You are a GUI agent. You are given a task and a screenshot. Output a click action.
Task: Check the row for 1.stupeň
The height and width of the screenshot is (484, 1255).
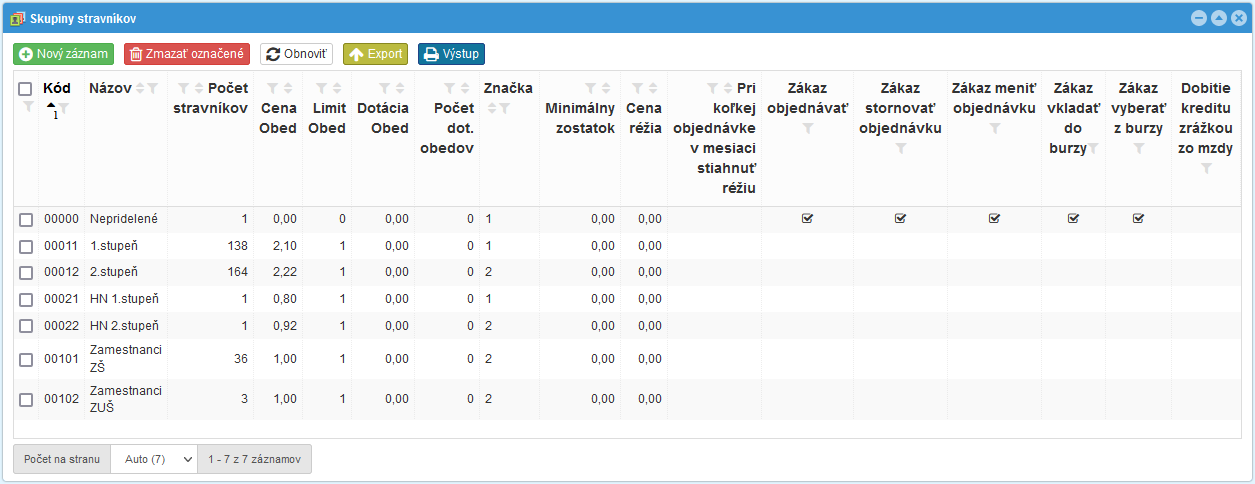26,245
